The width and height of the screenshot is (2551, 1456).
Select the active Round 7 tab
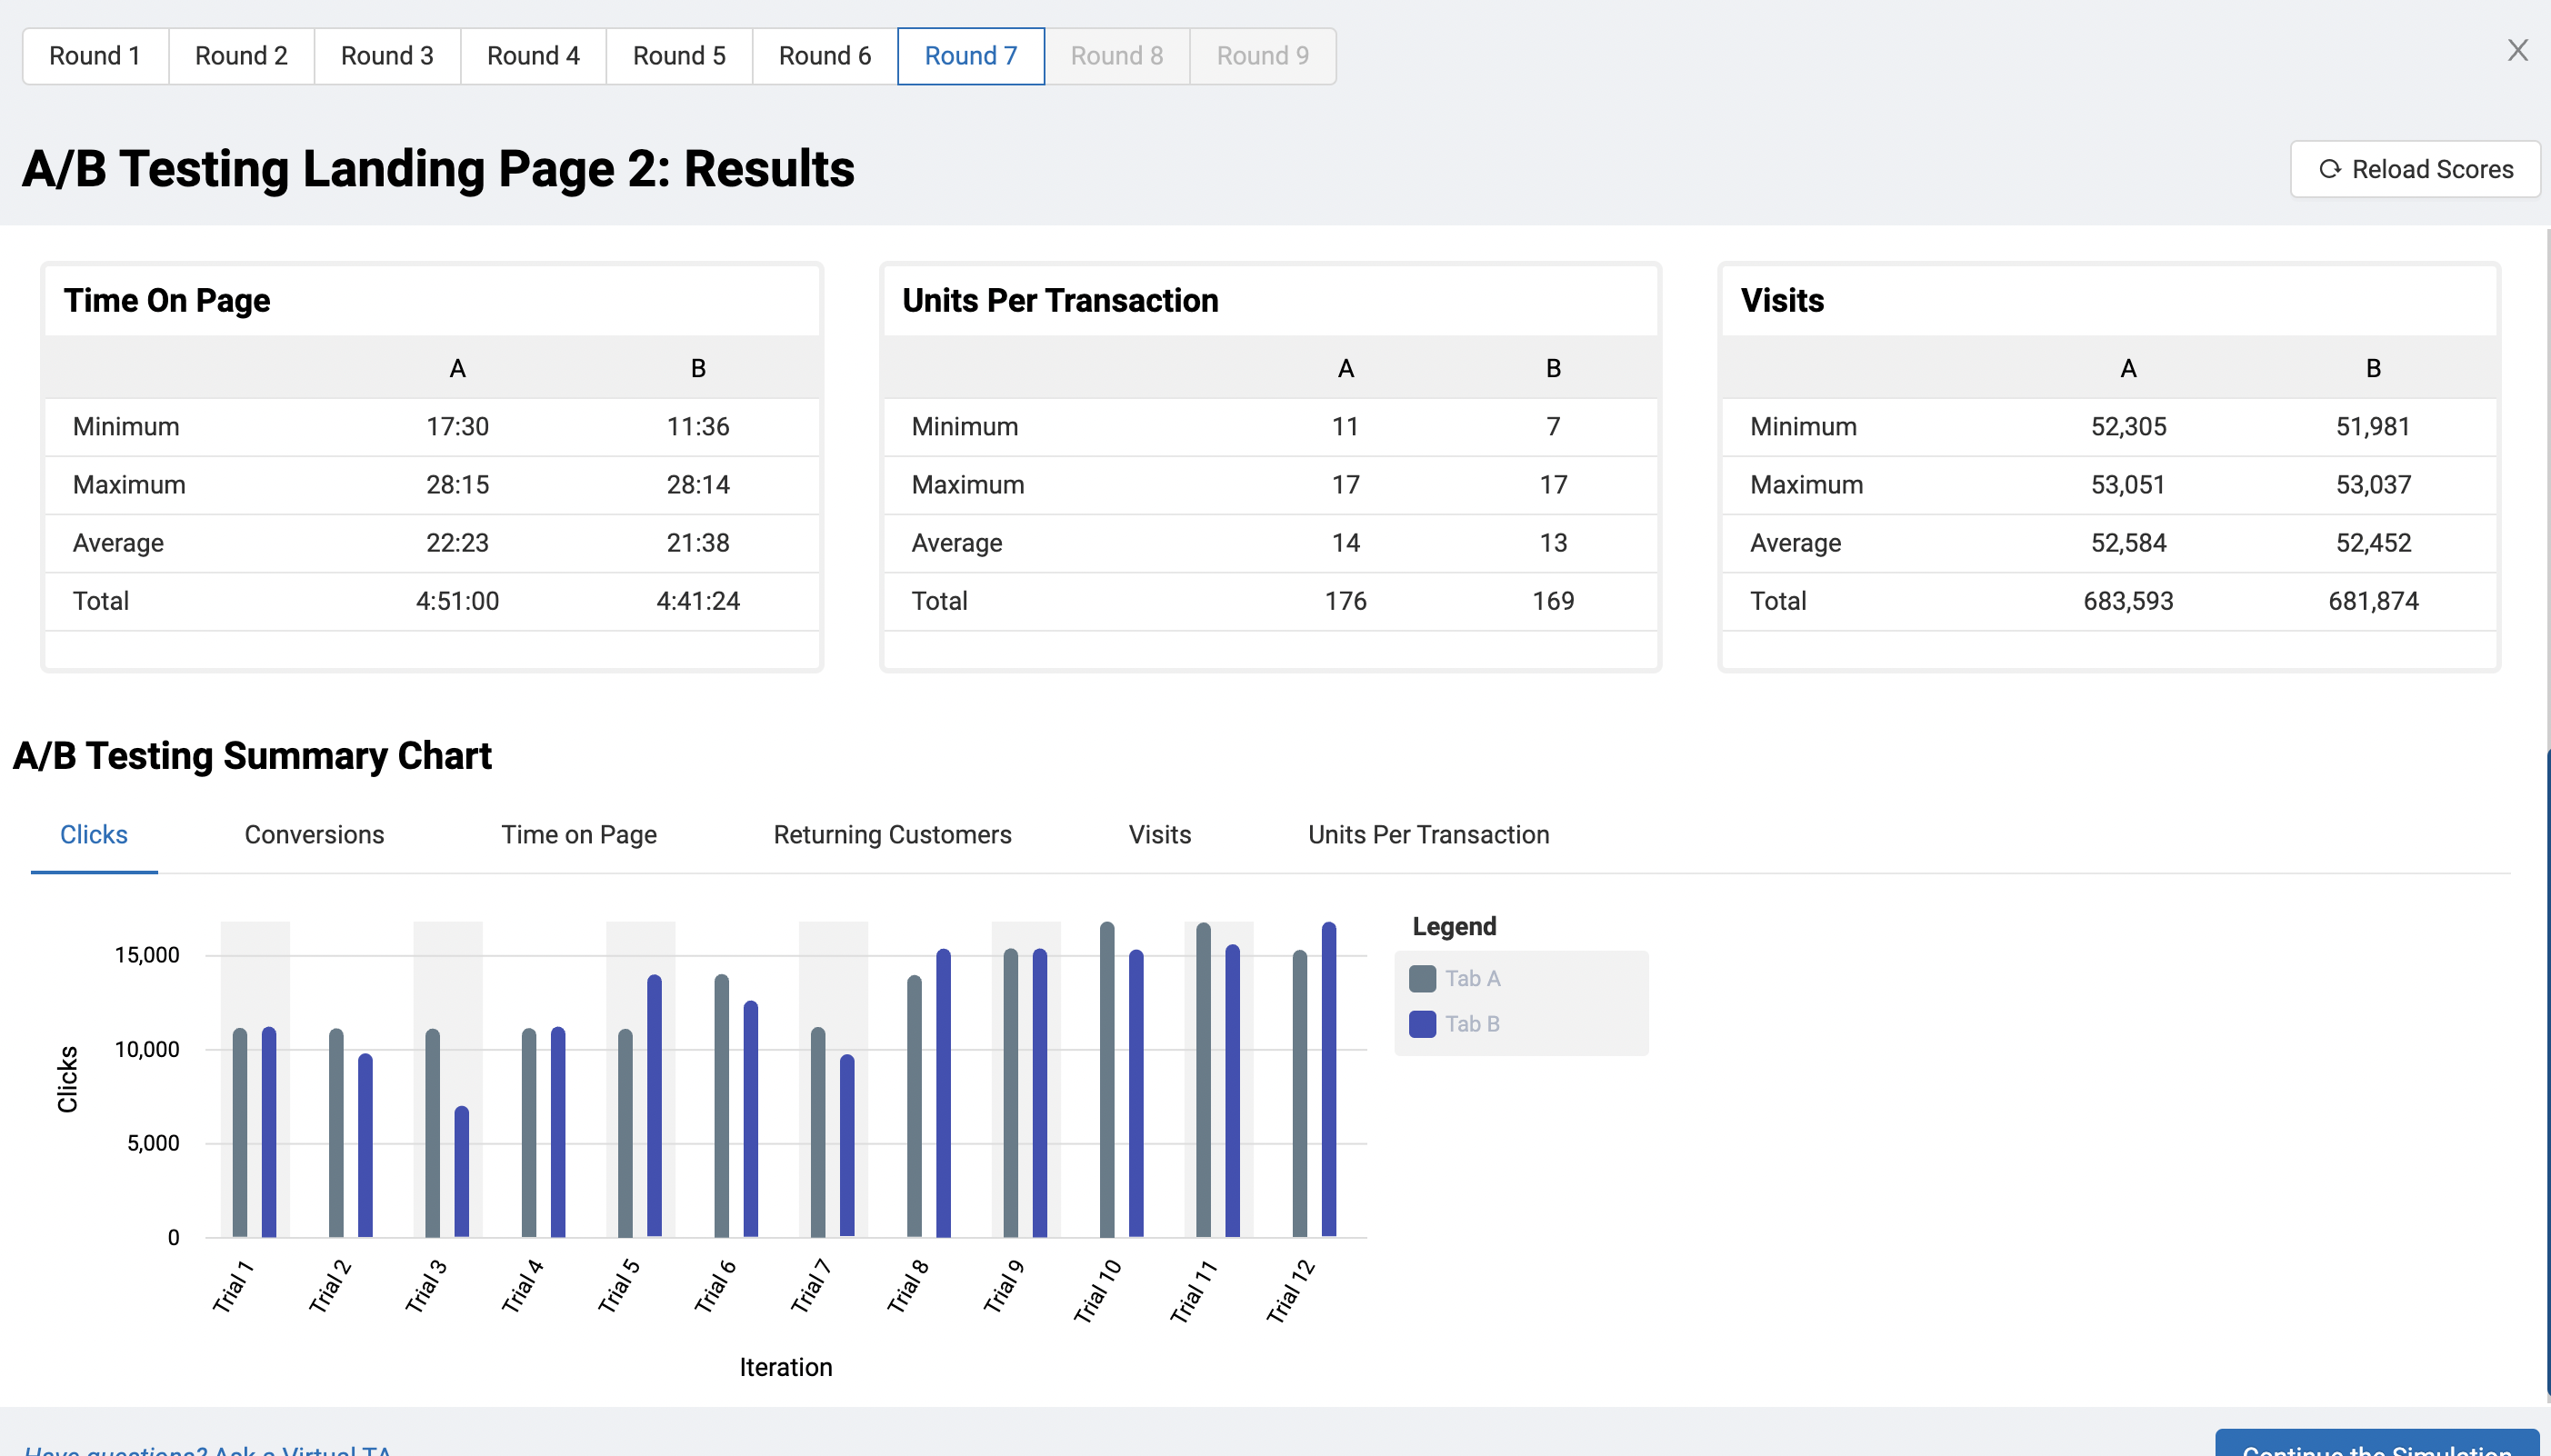point(971,56)
